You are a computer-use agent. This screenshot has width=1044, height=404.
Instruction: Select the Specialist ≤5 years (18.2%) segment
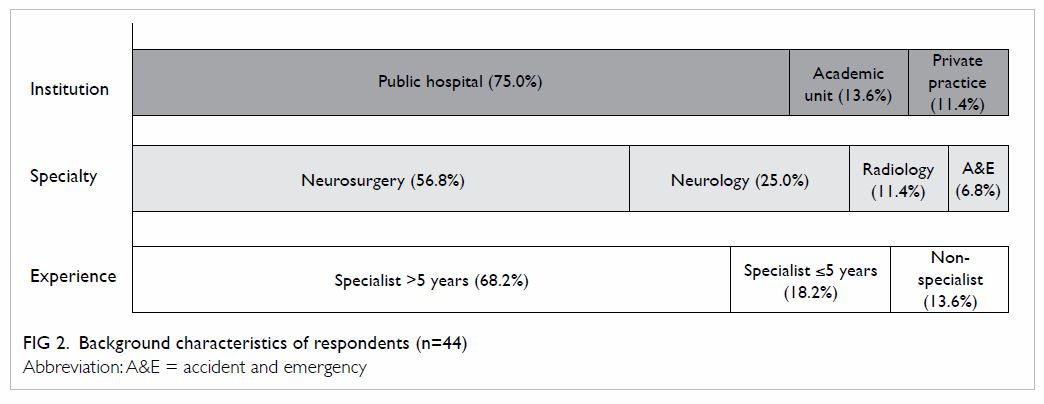click(x=810, y=280)
